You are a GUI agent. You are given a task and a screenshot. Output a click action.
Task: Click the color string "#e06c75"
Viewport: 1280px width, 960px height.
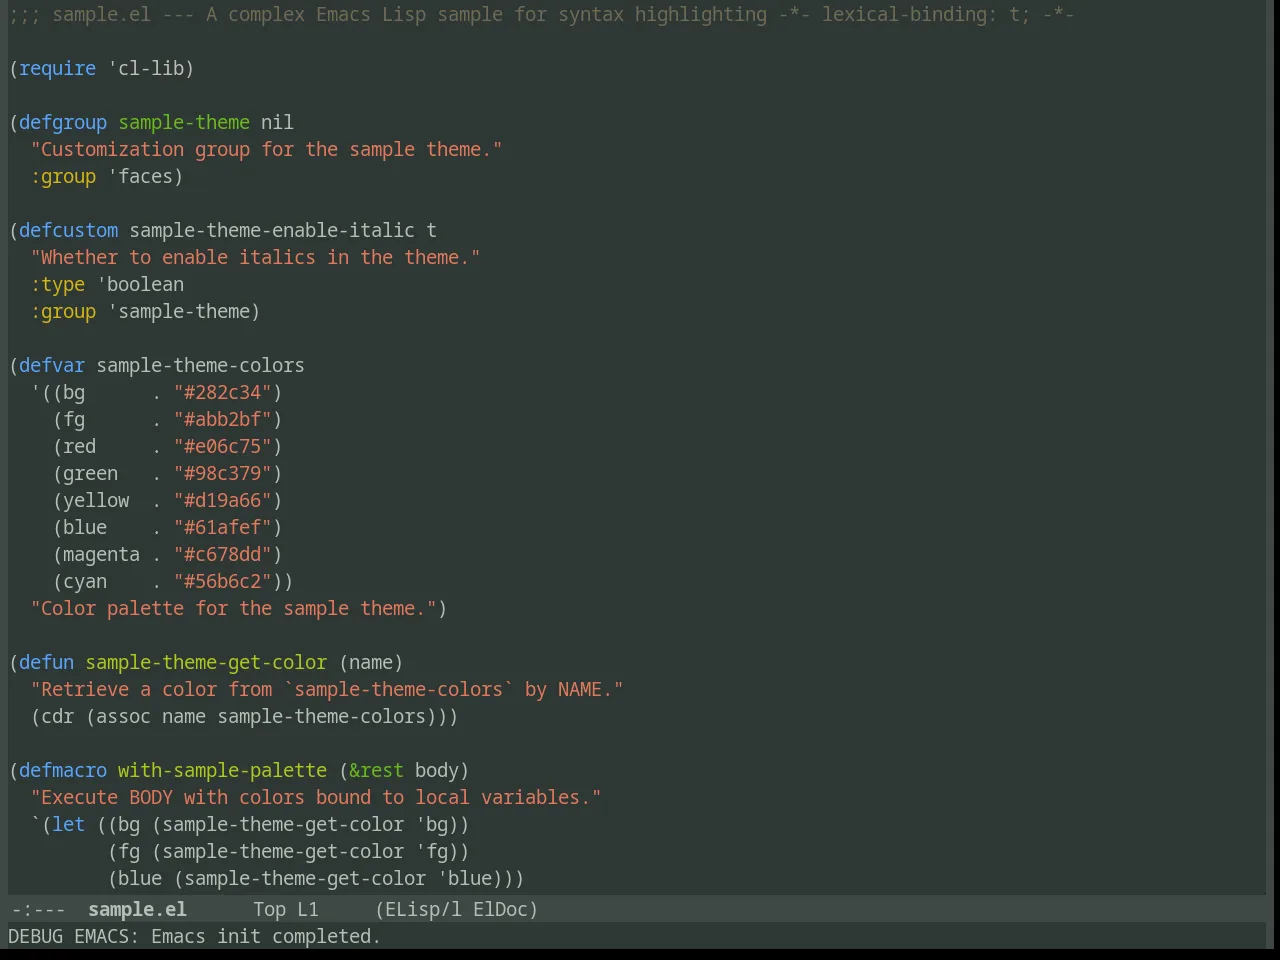point(223,446)
